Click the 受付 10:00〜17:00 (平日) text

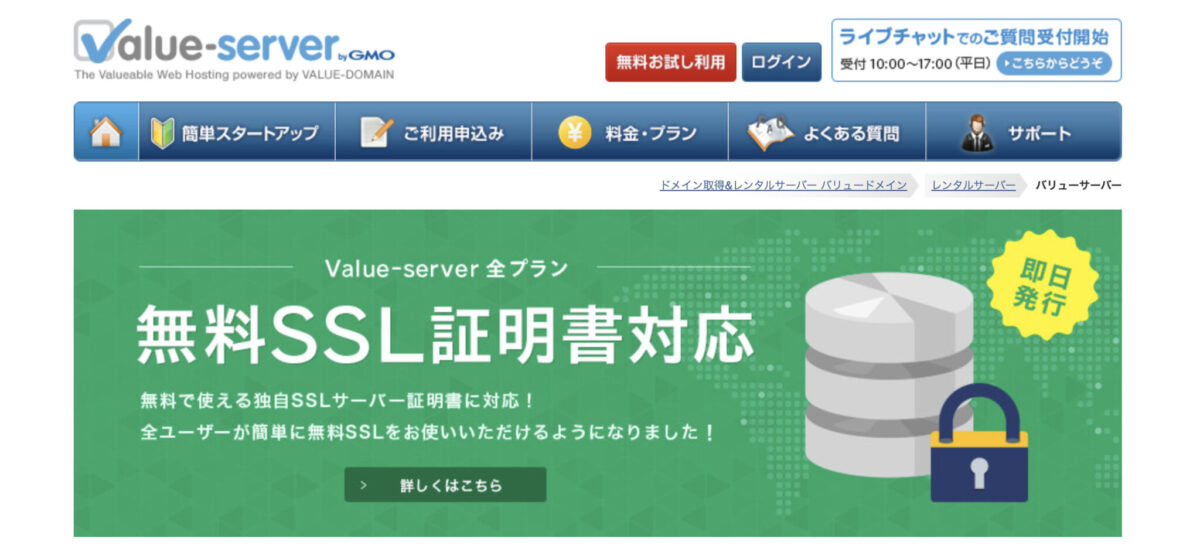(915, 64)
